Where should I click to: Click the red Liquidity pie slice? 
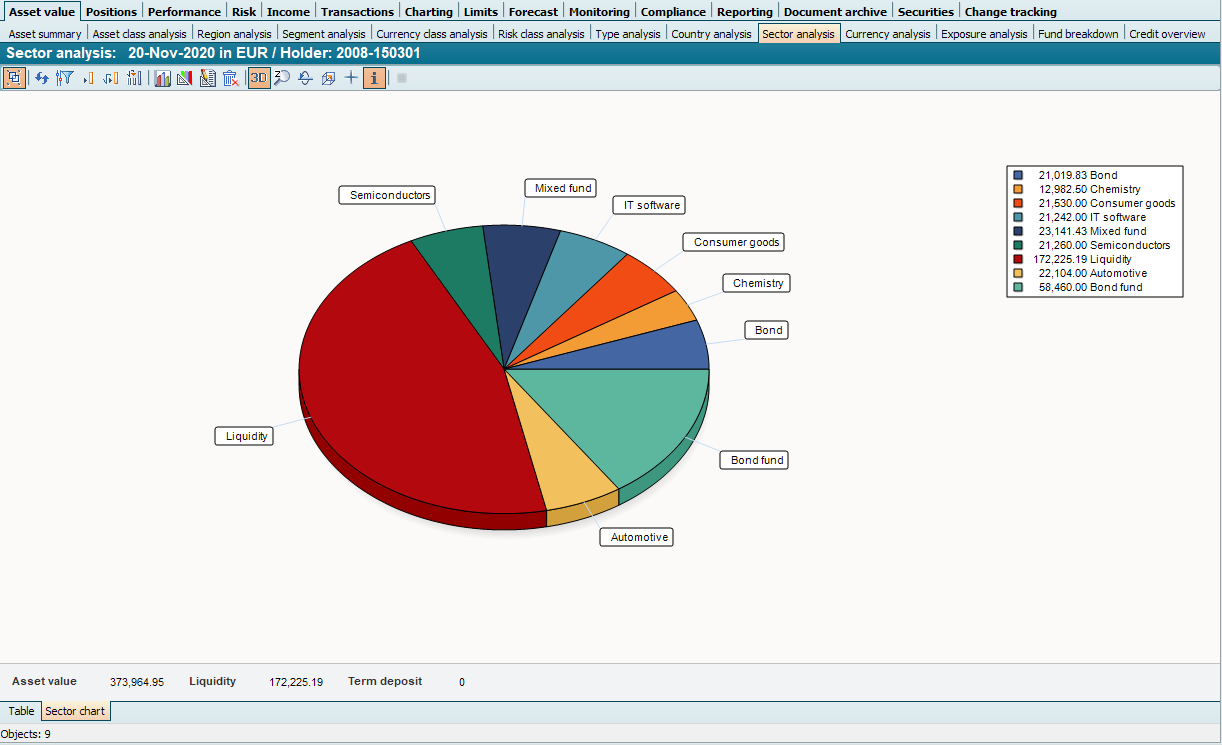400,380
